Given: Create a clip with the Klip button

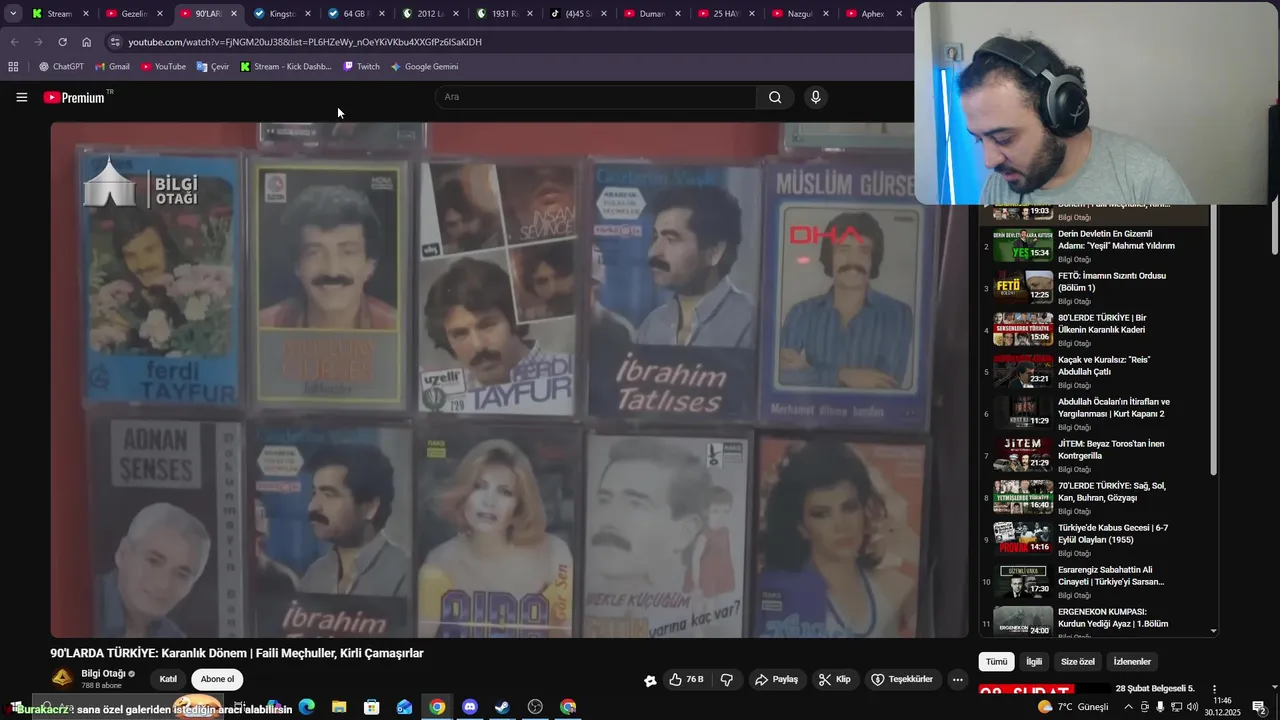Looking at the screenshot, I should click(834, 679).
